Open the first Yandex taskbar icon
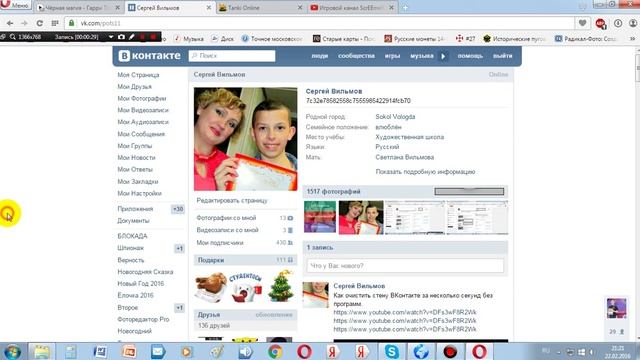 click(x=333, y=352)
